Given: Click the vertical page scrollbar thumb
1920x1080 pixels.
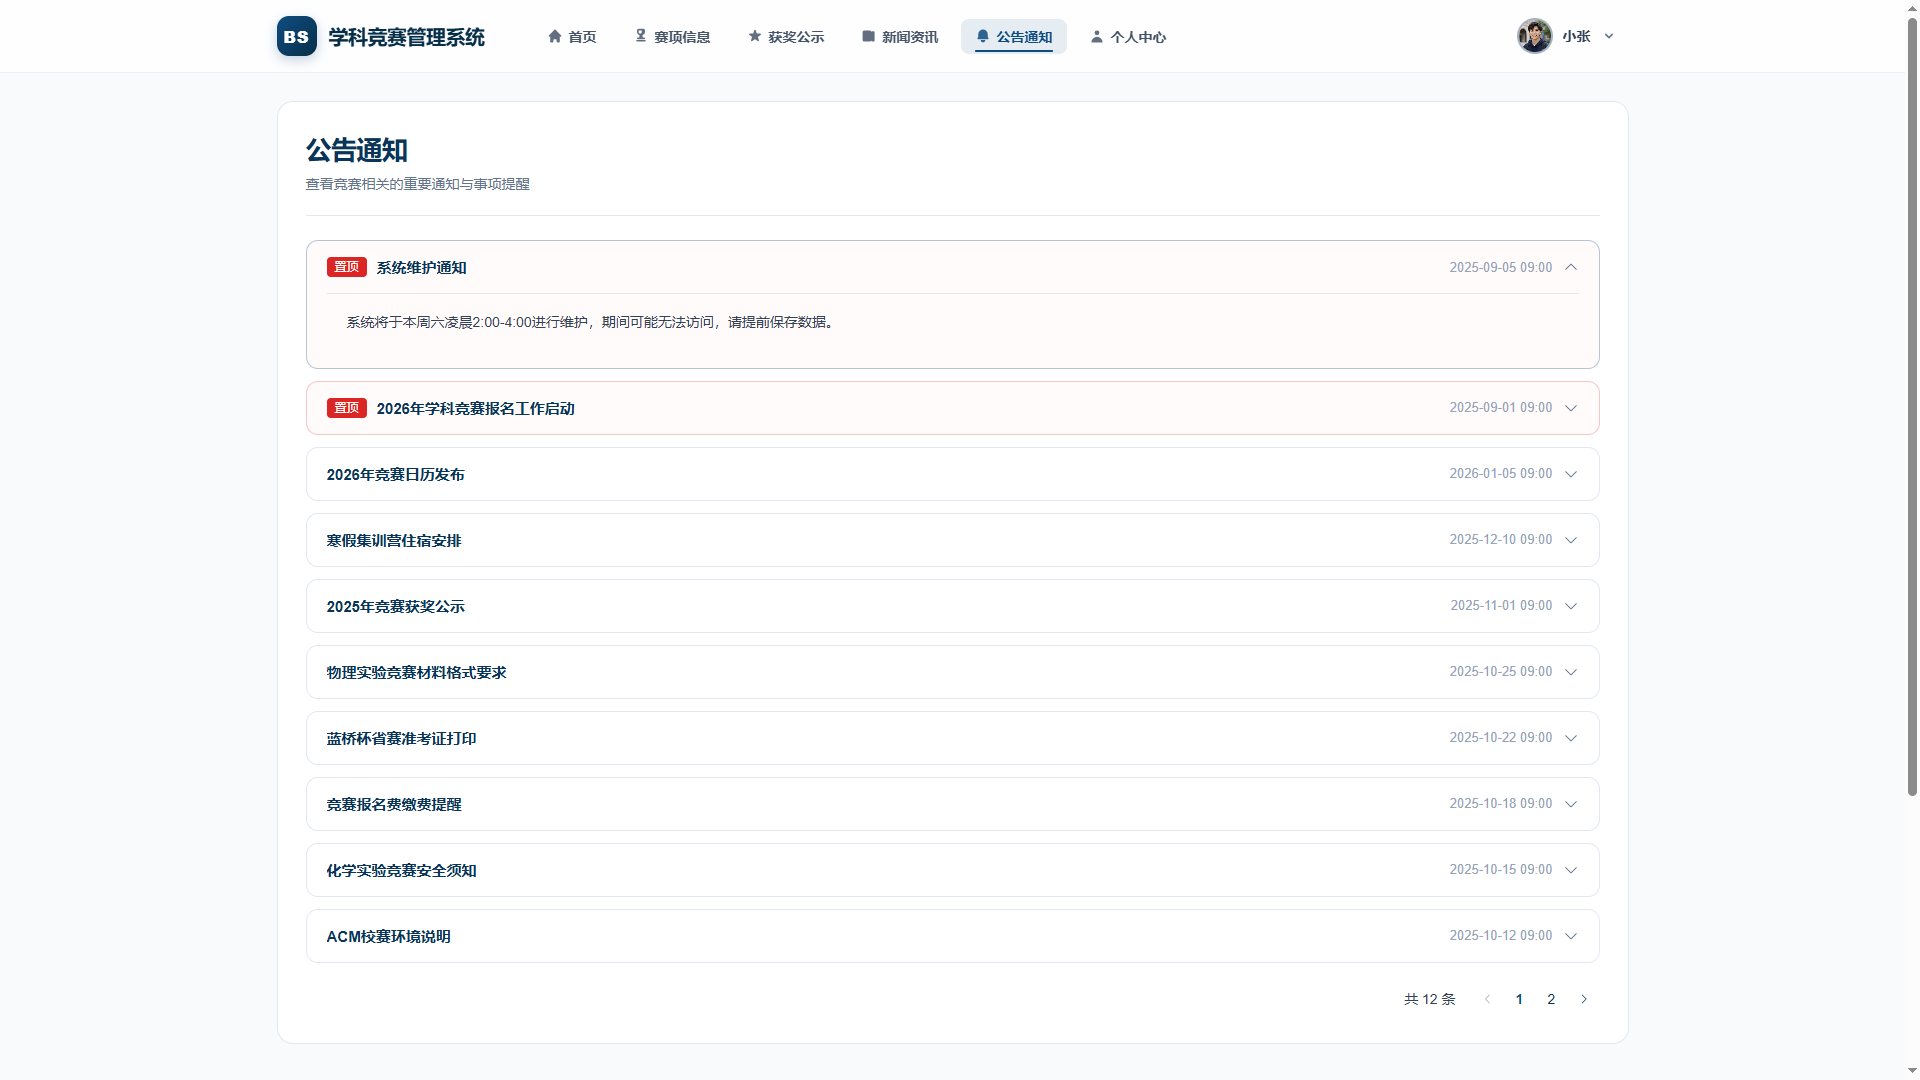Looking at the screenshot, I should tap(1912, 405).
